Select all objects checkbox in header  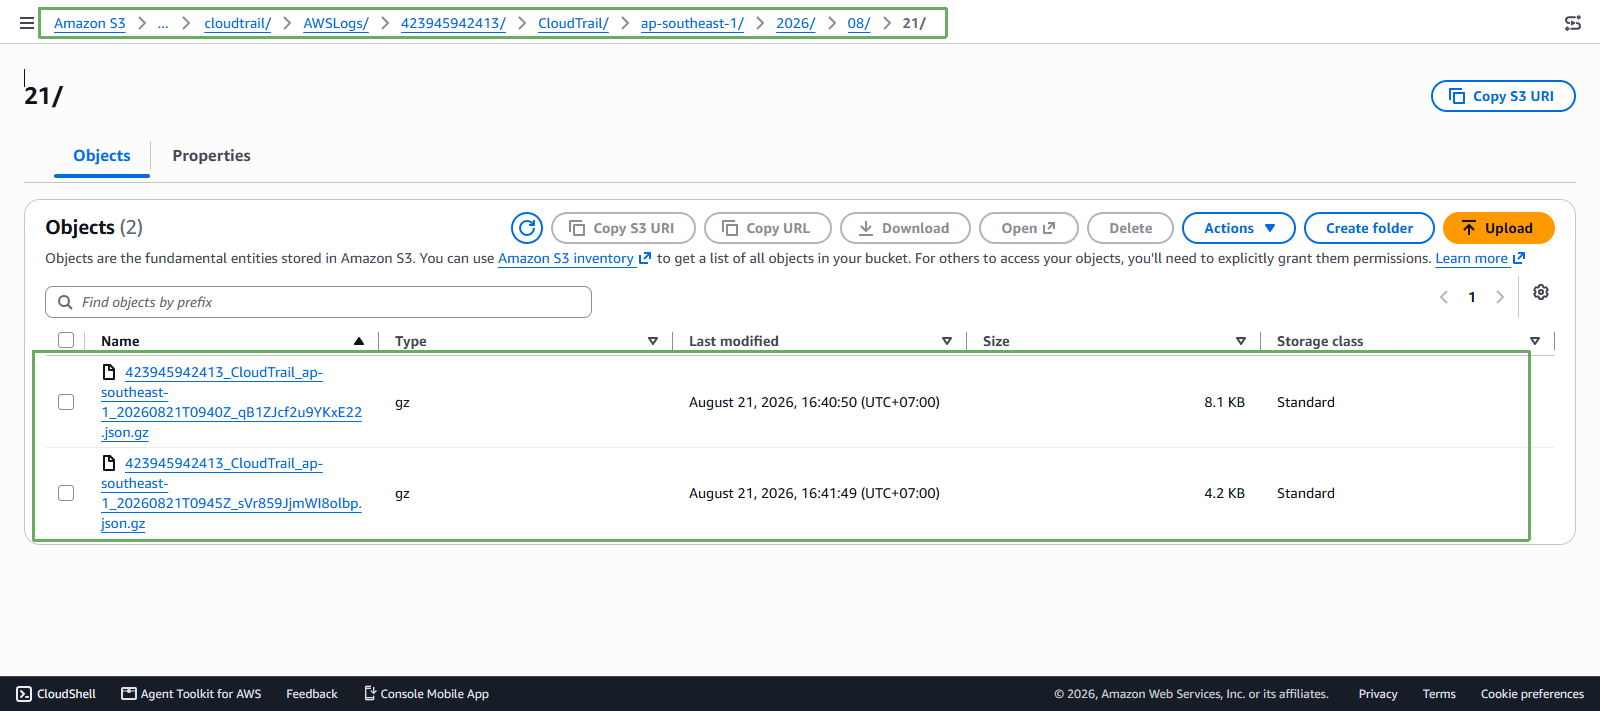click(66, 340)
